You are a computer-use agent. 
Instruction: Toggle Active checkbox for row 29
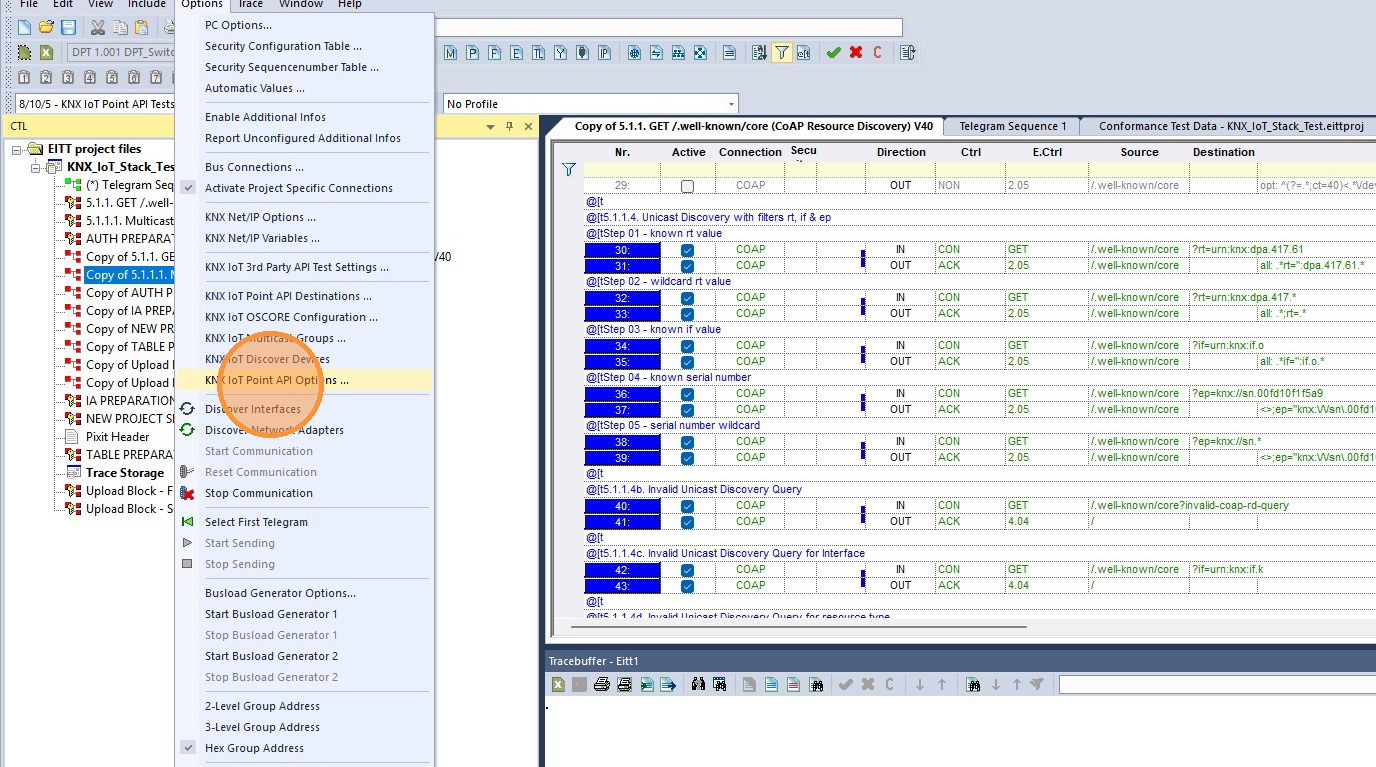(687, 186)
